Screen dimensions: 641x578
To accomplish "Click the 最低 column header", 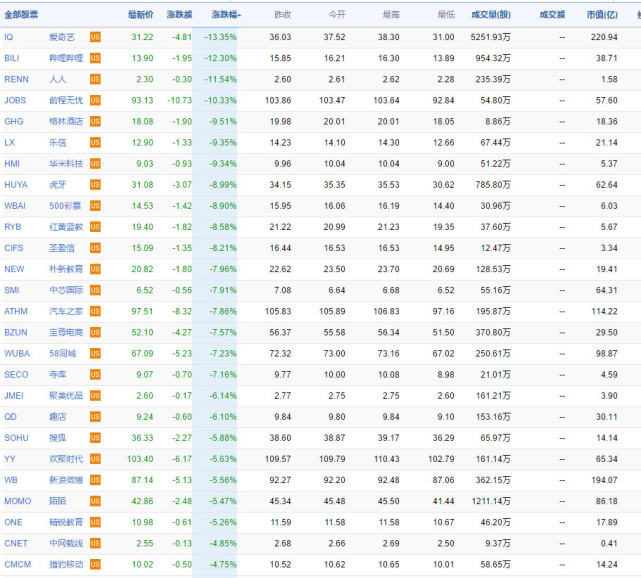I will [x=446, y=15].
